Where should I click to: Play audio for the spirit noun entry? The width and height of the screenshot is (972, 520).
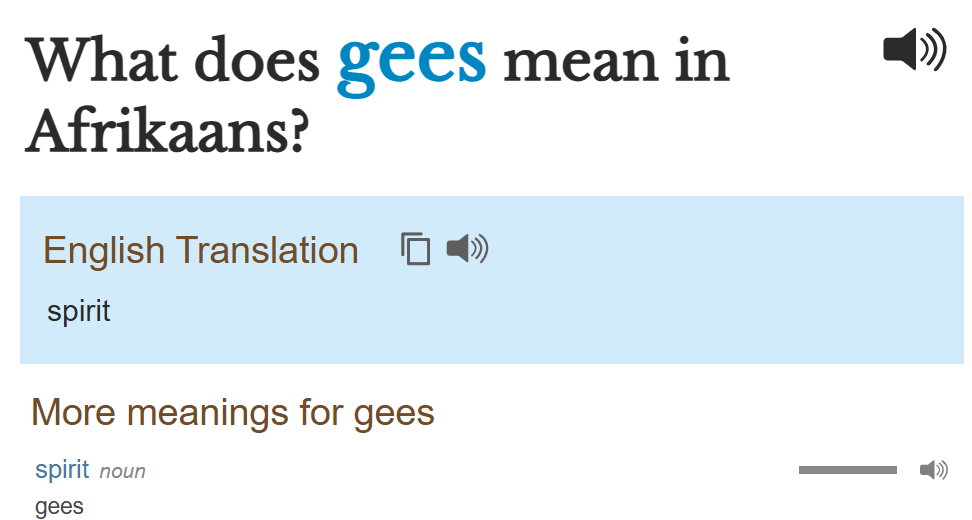pyautogui.click(x=933, y=470)
